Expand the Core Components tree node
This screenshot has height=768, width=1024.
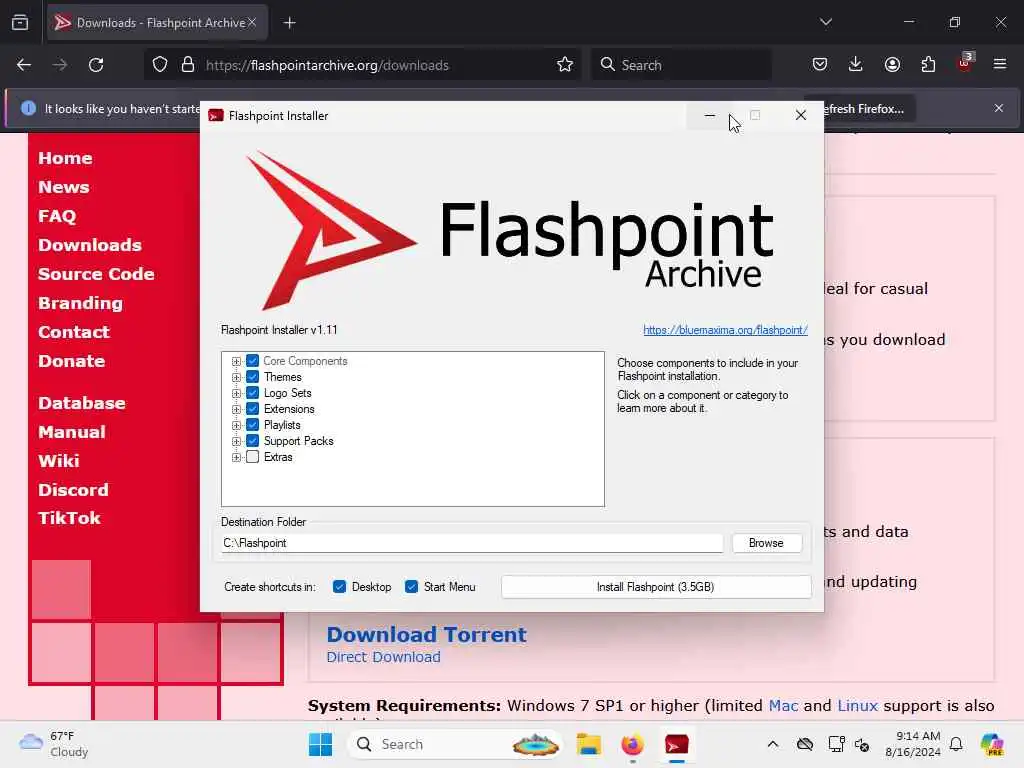click(236, 361)
